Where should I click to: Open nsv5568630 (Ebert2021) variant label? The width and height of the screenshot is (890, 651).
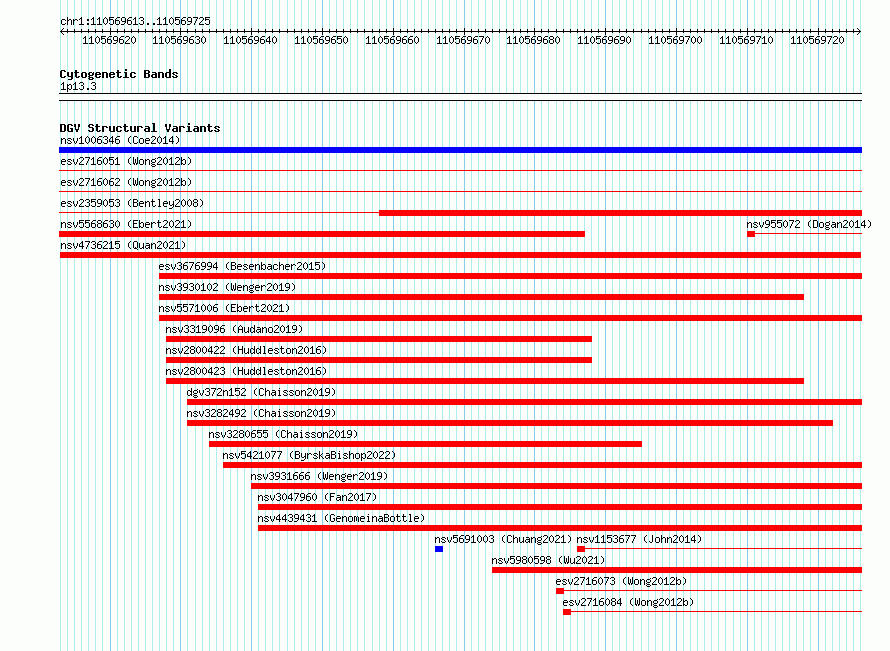(x=126, y=224)
